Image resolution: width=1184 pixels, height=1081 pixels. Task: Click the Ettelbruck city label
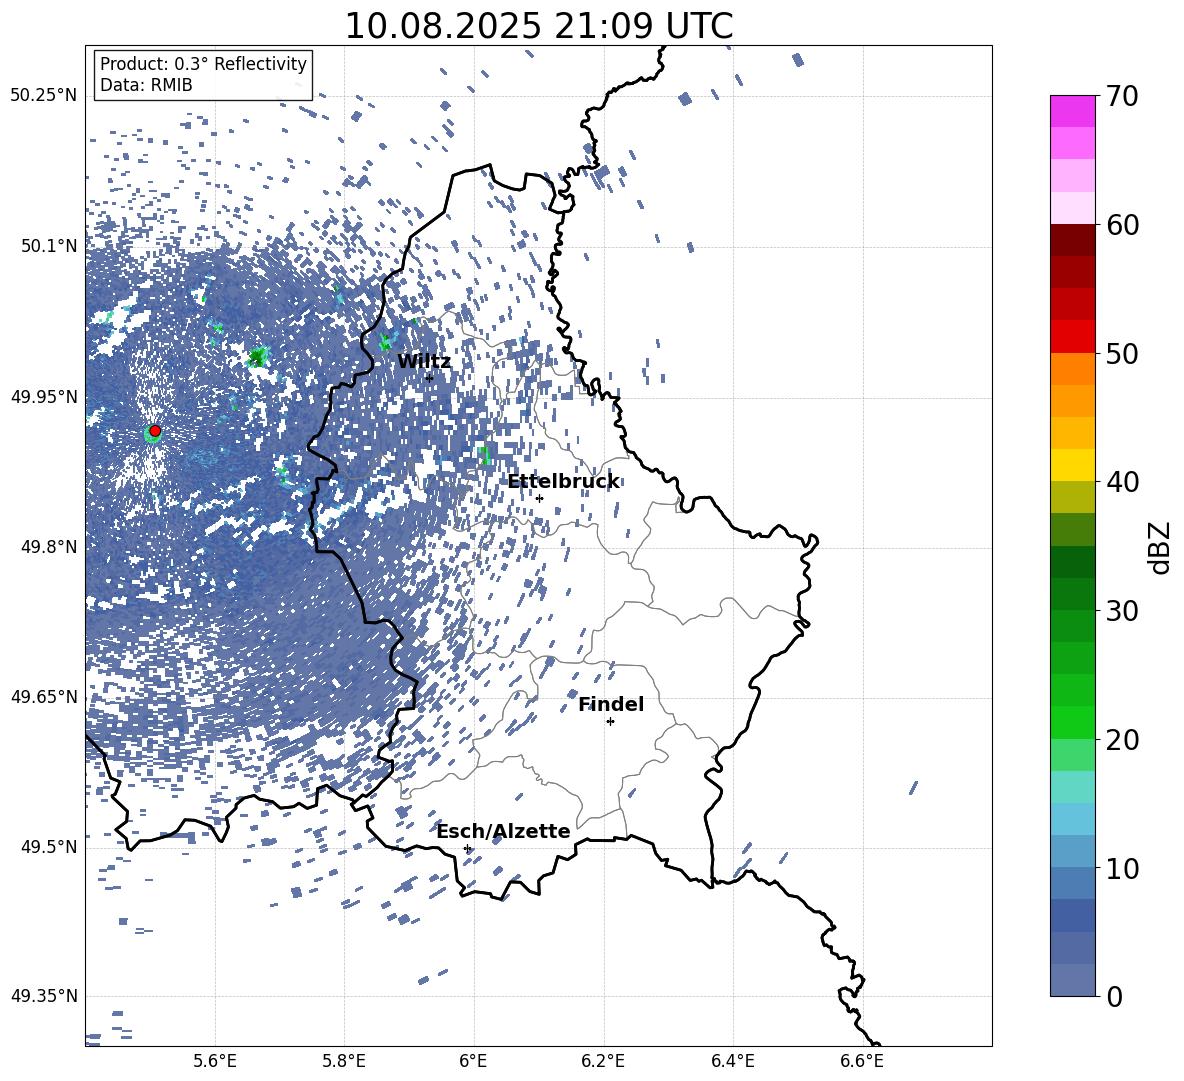point(563,482)
